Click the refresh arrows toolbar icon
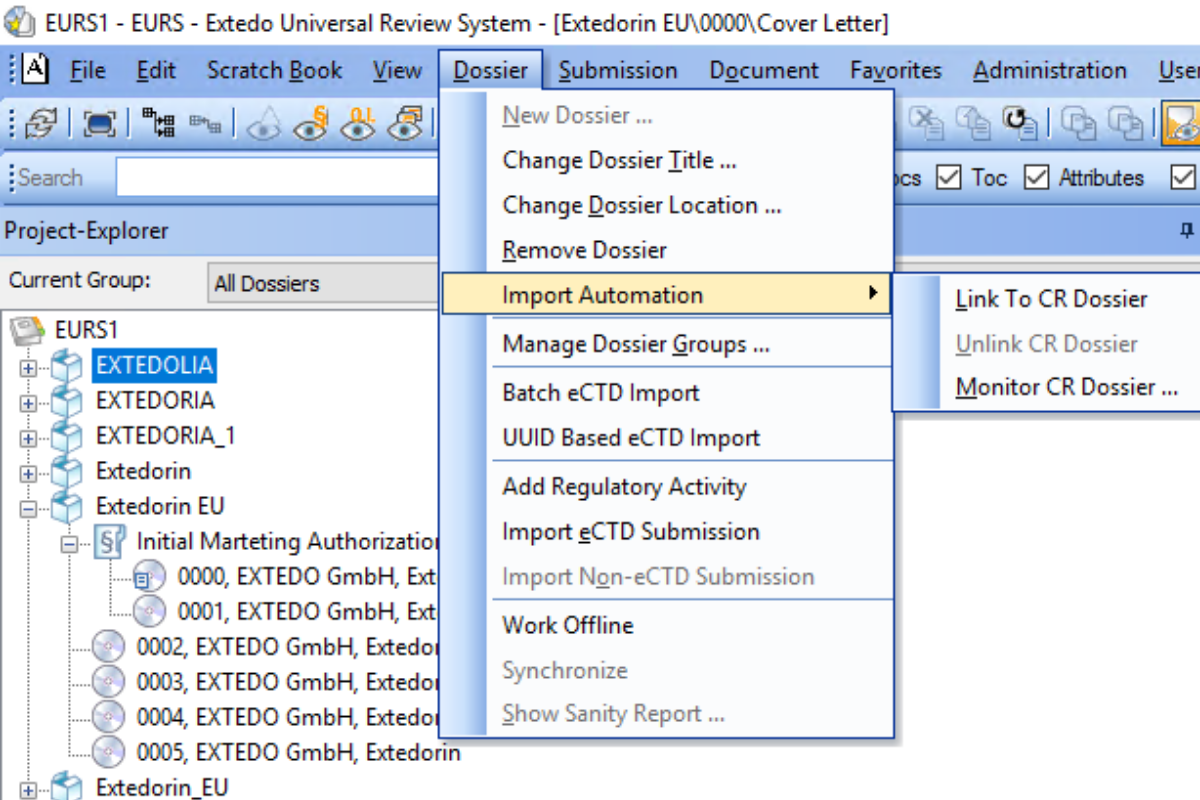The width and height of the screenshot is (1200, 800). point(41,123)
